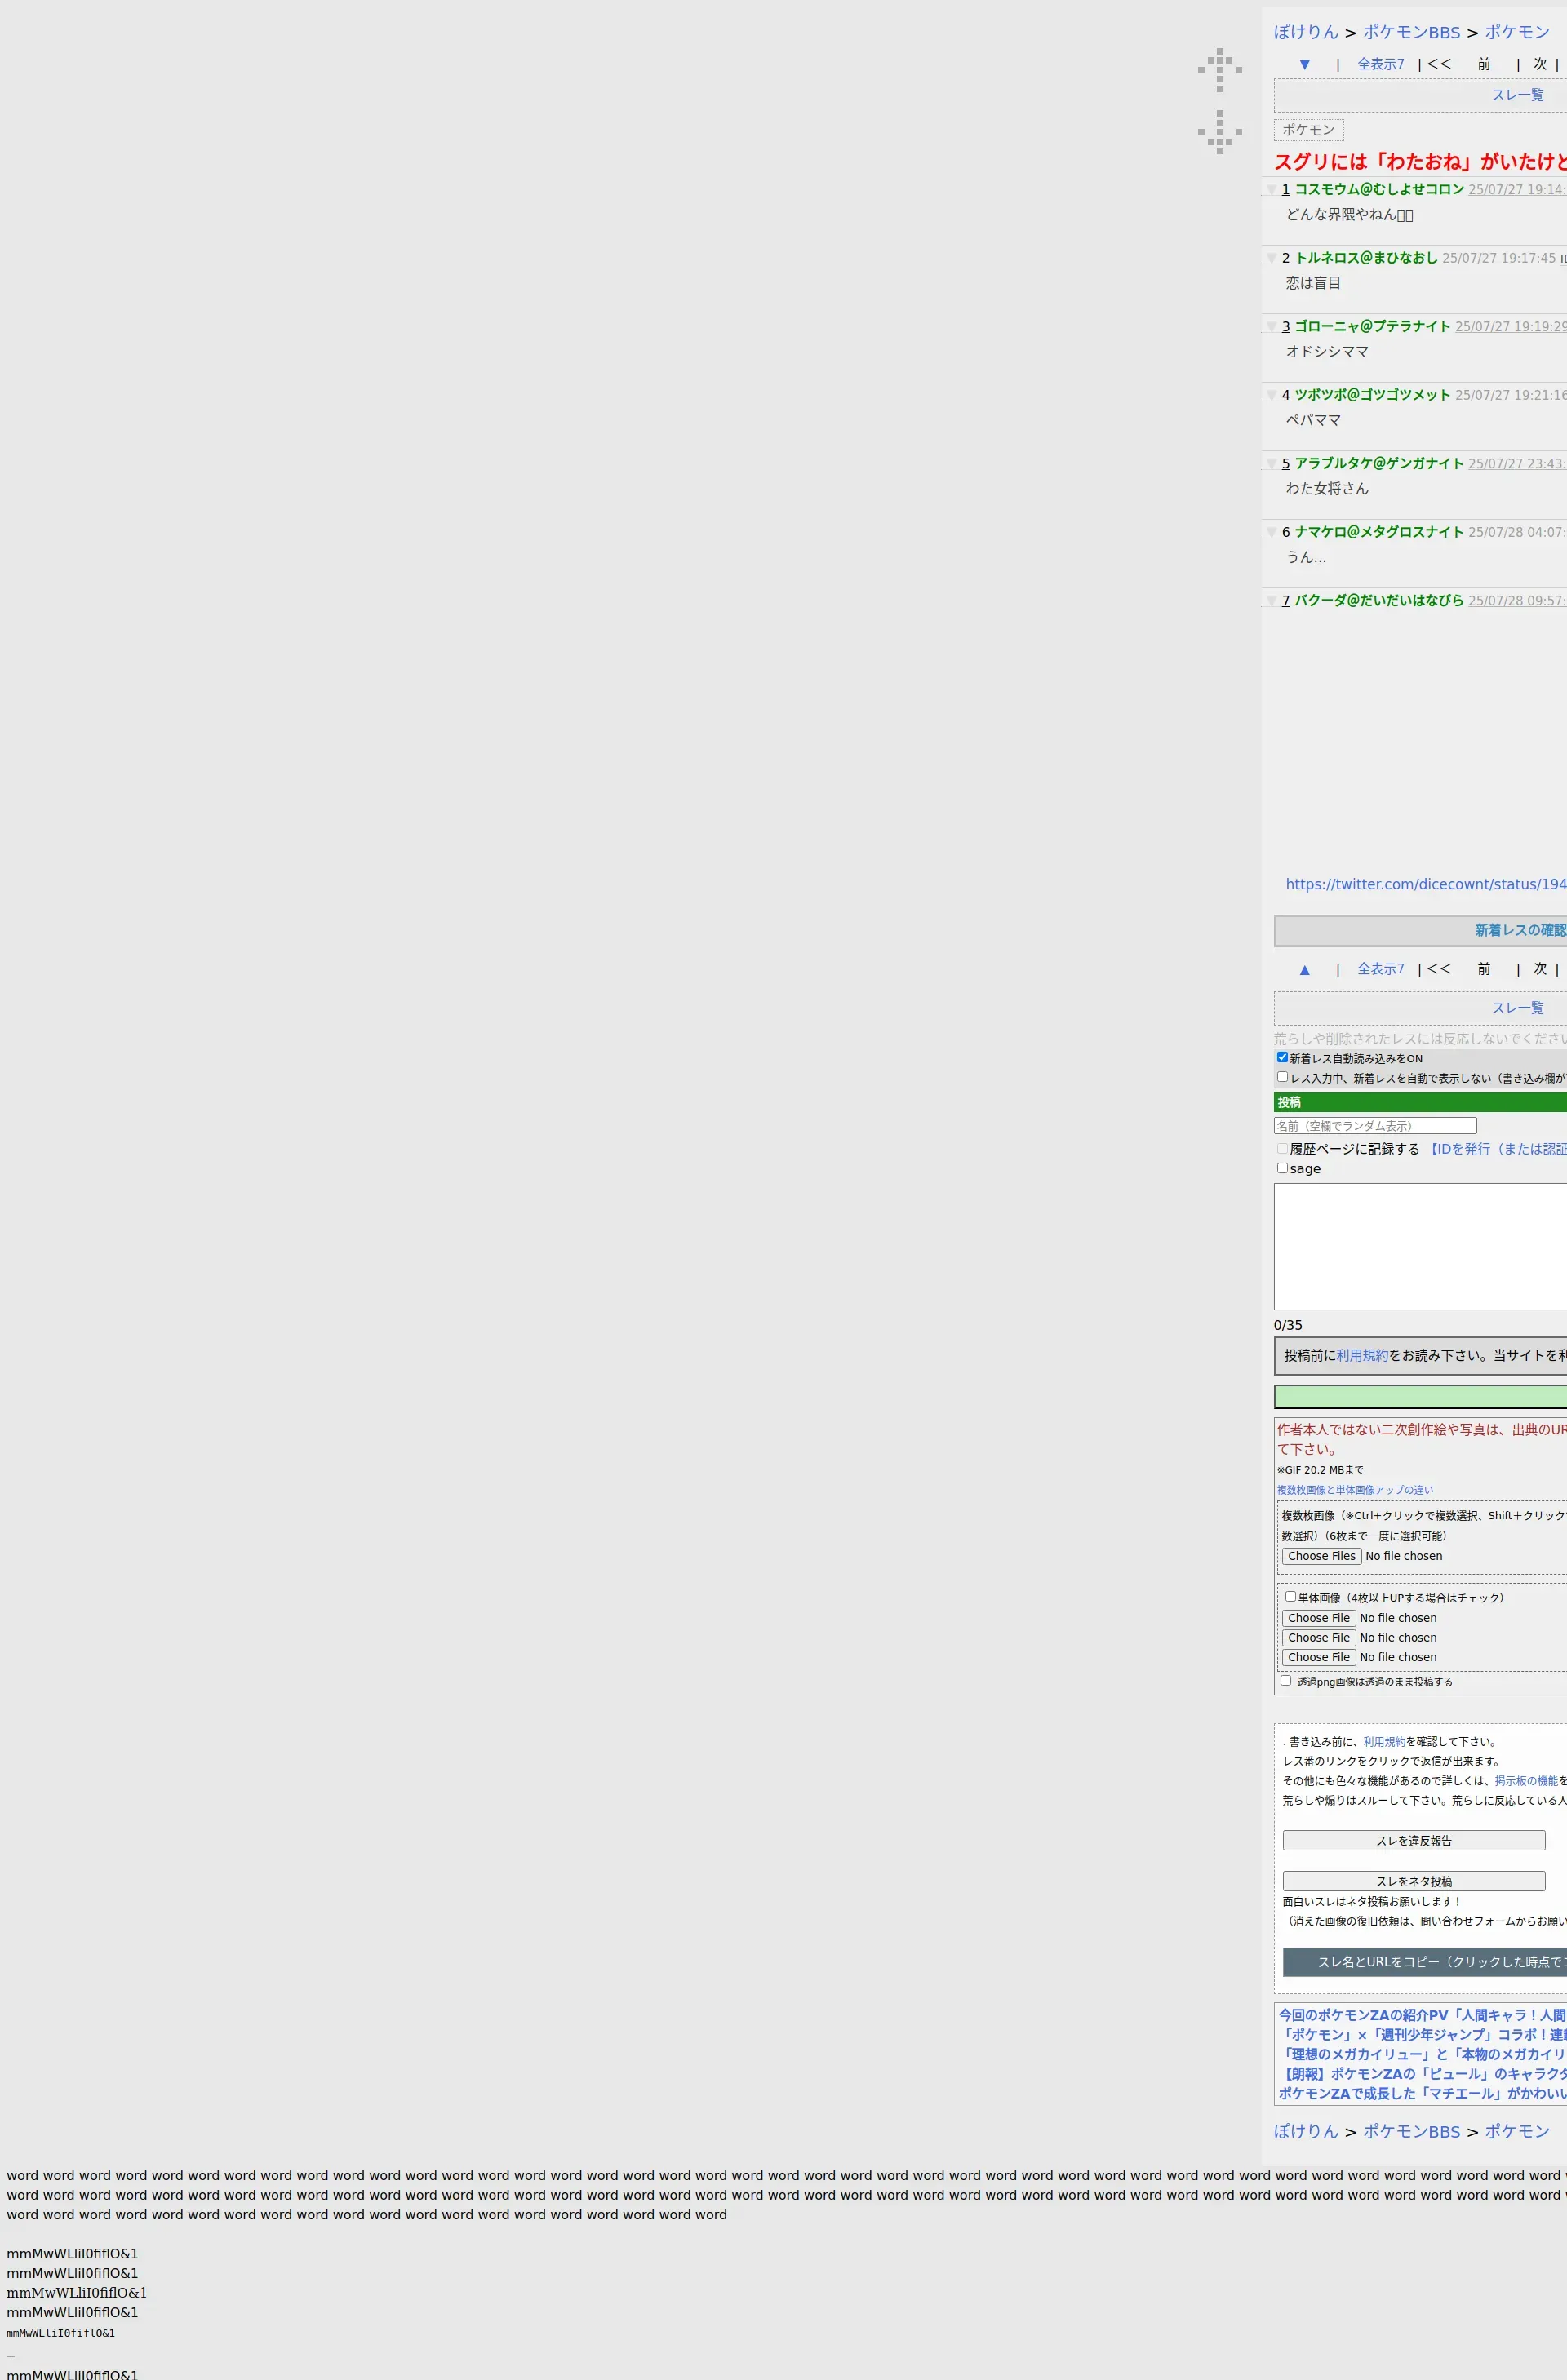The width and height of the screenshot is (1567, 2380).
Task: Click the 名前 name input field
Action: pos(1375,1126)
